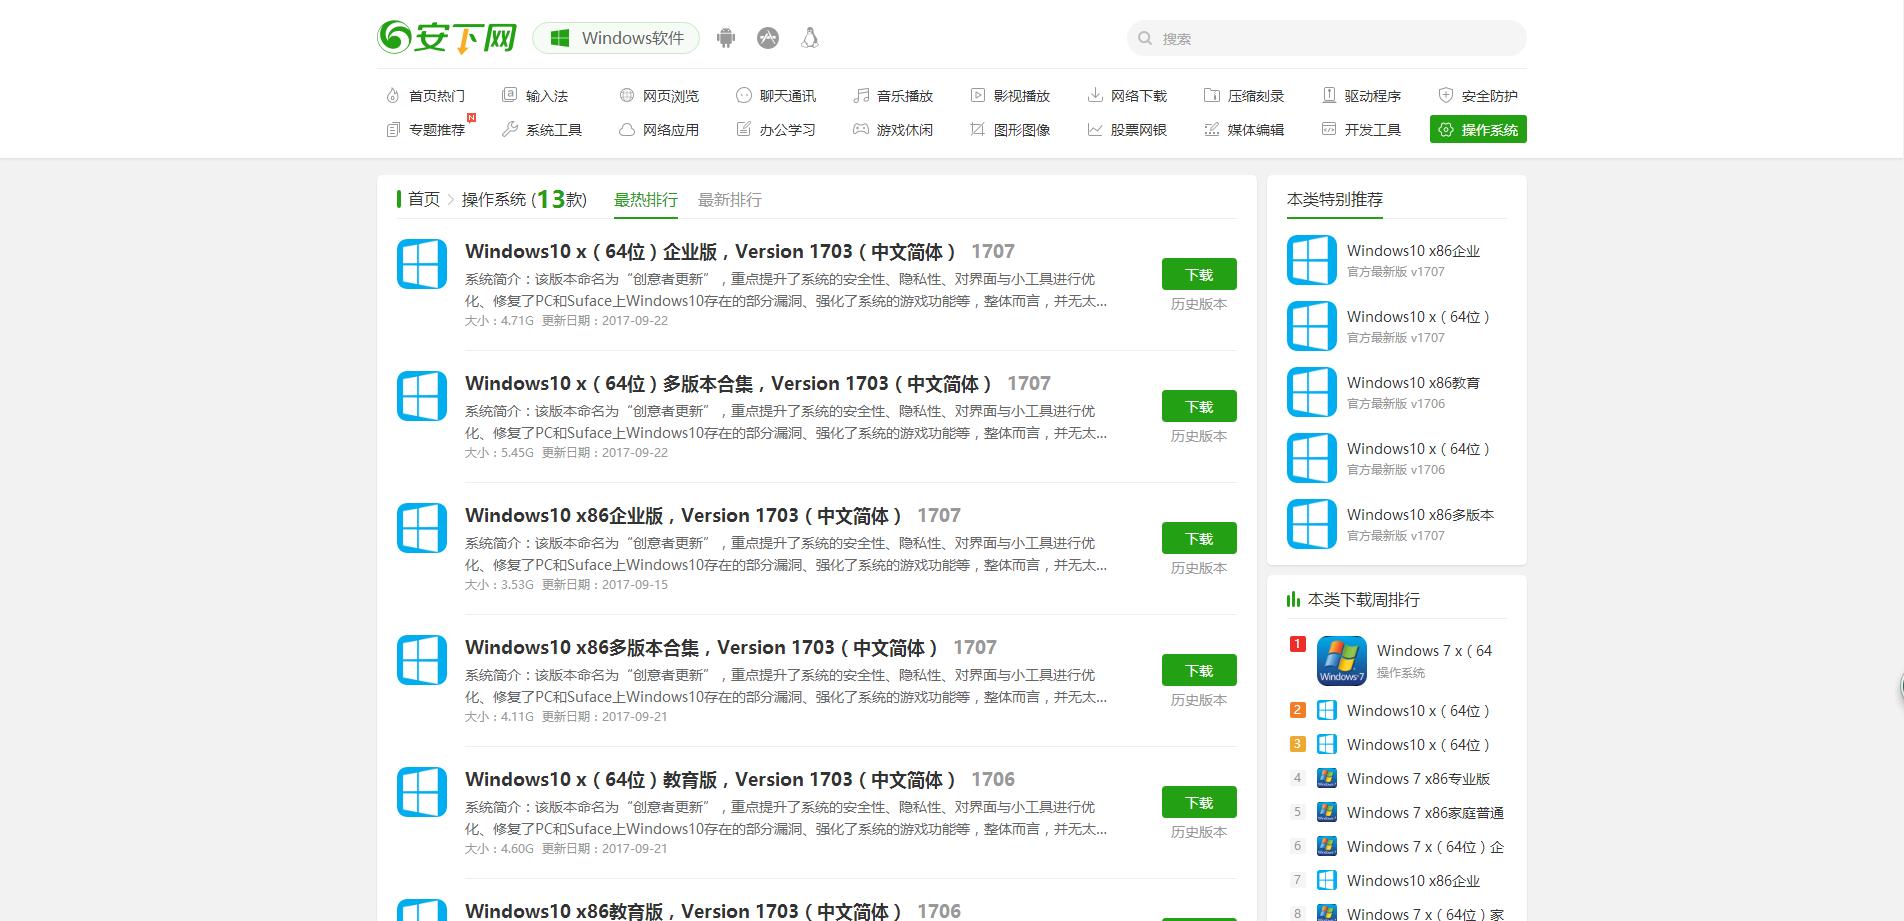Image resolution: width=1904 pixels, height=921 pixels.
Task: Open 音乐播放 category
Action: tap(893, 96)
